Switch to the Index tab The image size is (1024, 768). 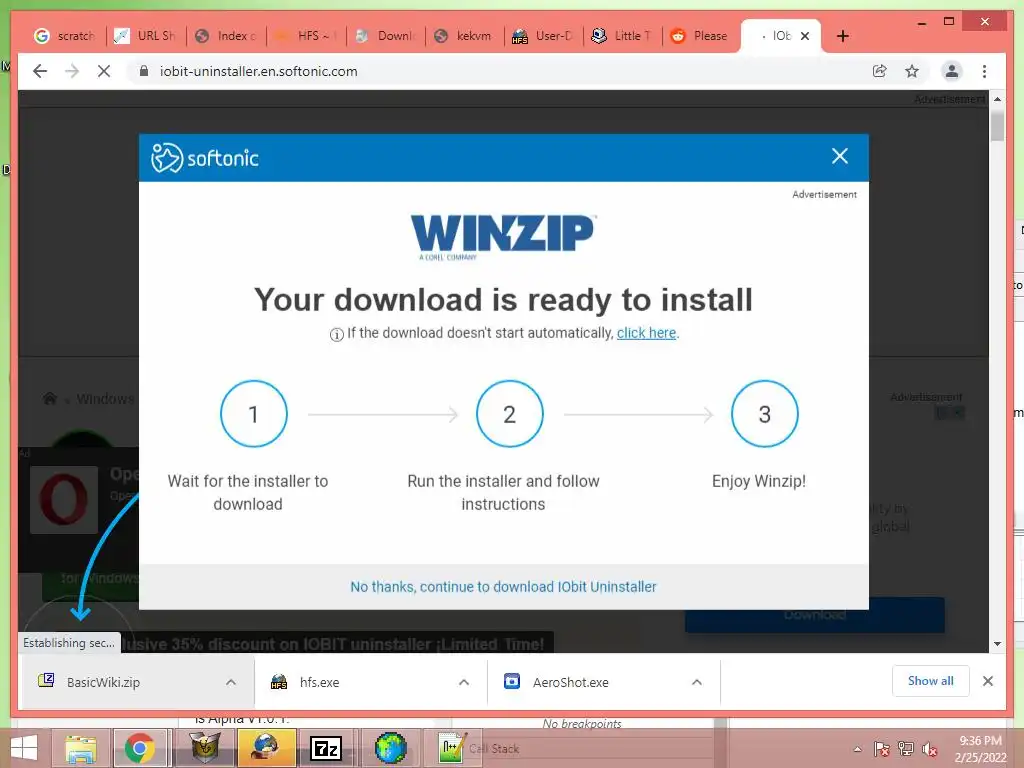[226, 36]
